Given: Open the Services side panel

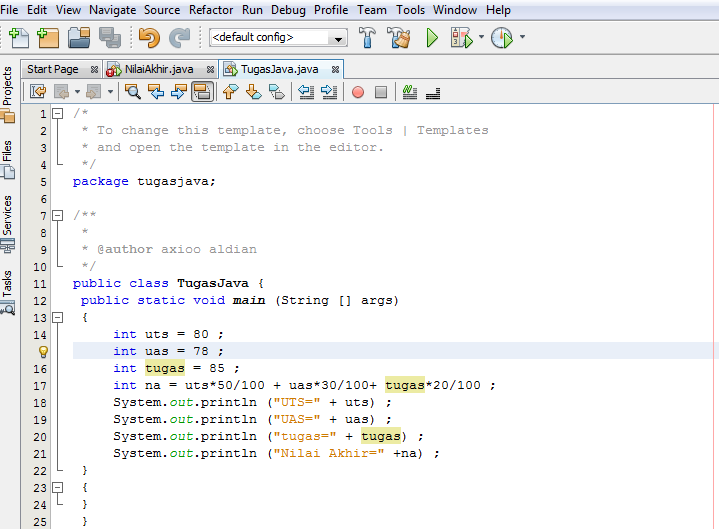Looking at the screenshot, I should tap(8, 224).
